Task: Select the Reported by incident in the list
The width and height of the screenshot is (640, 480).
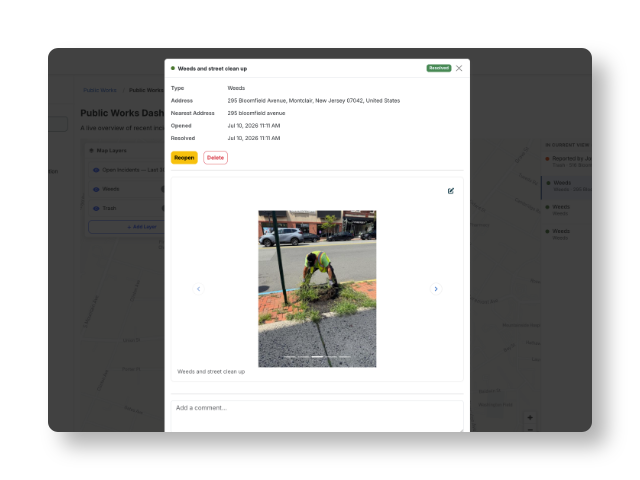Action: (569, 162)
